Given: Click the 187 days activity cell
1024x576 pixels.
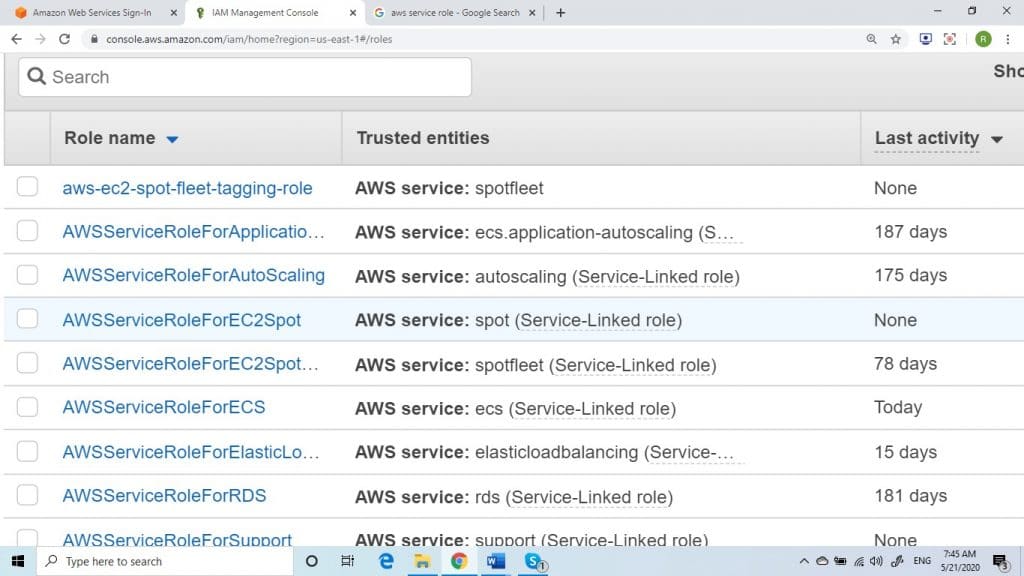Looking at the screenshot, I should point(910,232).
